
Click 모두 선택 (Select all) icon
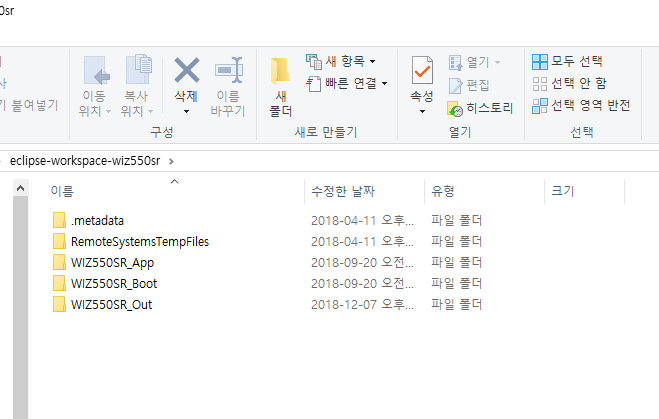(540, 61)
